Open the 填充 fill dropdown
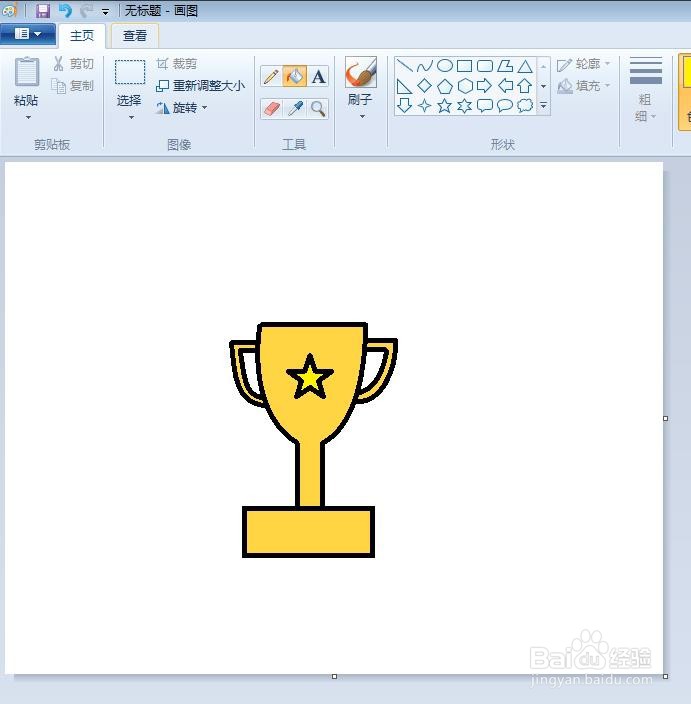This screenshot has width=691, height=704. [584, 85]
